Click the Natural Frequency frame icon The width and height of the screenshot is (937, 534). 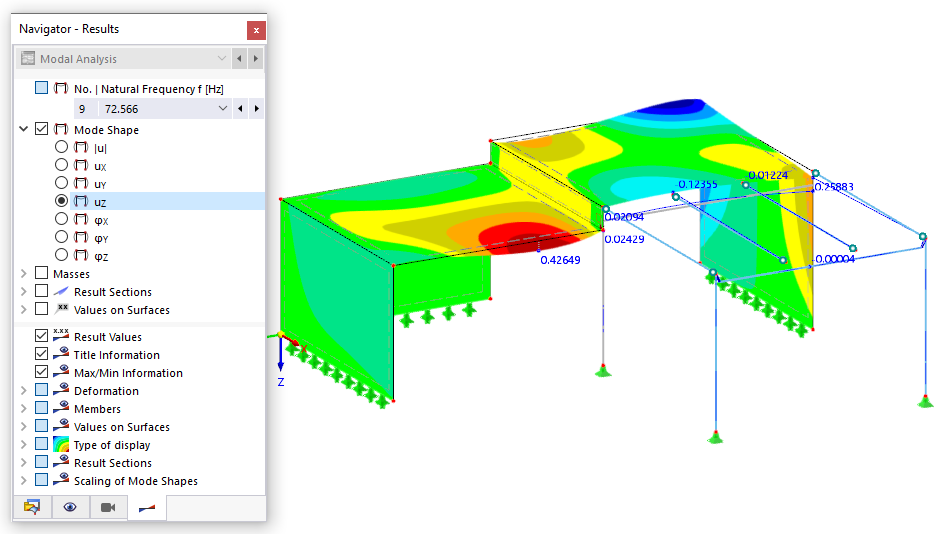coord(61,88)
